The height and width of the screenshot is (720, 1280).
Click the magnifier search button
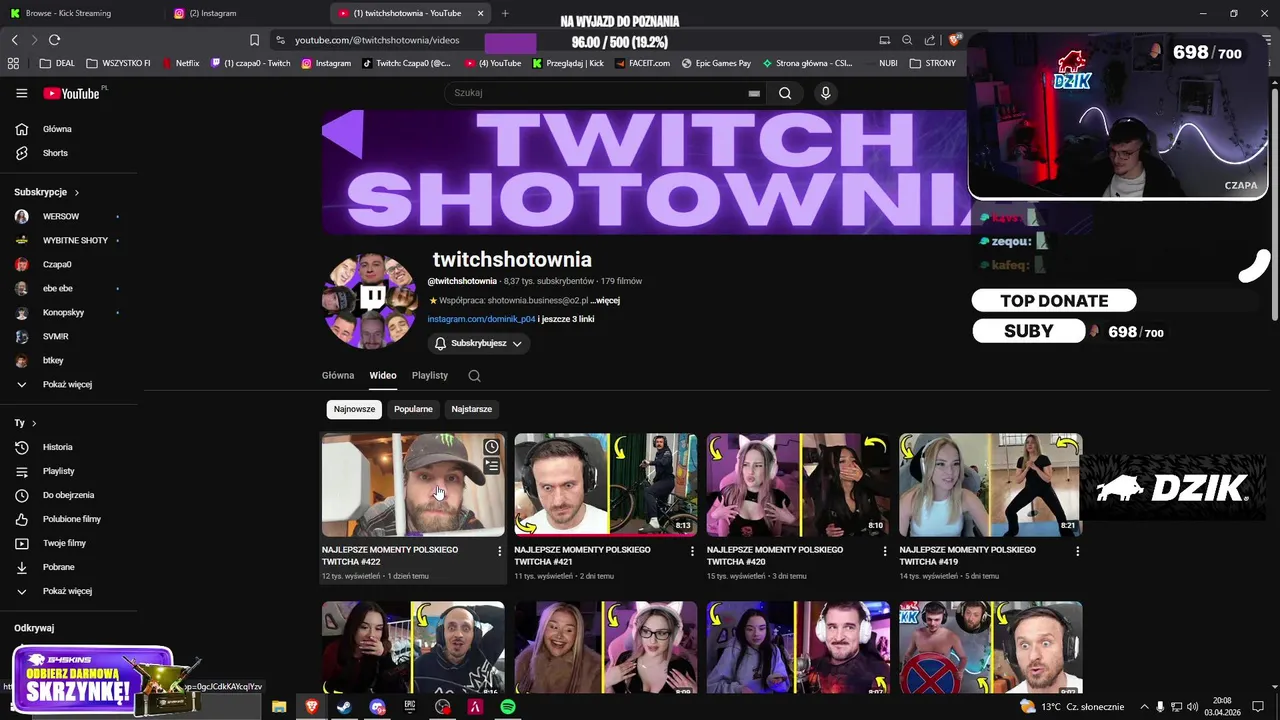[x=785, y=93]
